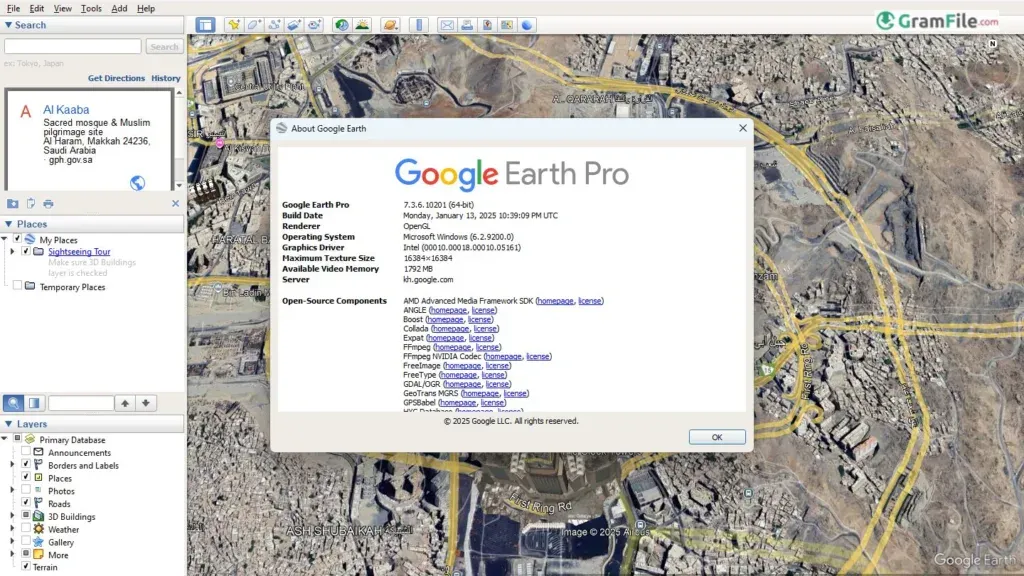Click the magnifier search button in Places panel
The image size is (1024, 576).
(x=13, y=403)
